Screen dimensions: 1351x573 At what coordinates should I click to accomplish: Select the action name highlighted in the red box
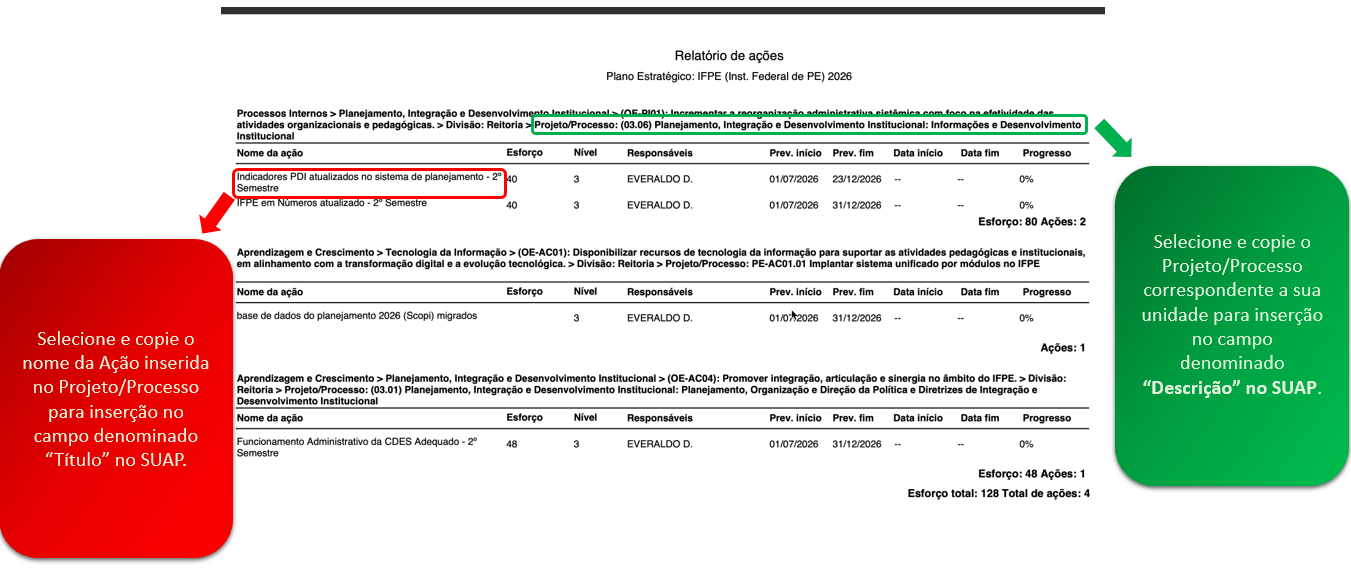click(369, 182)
